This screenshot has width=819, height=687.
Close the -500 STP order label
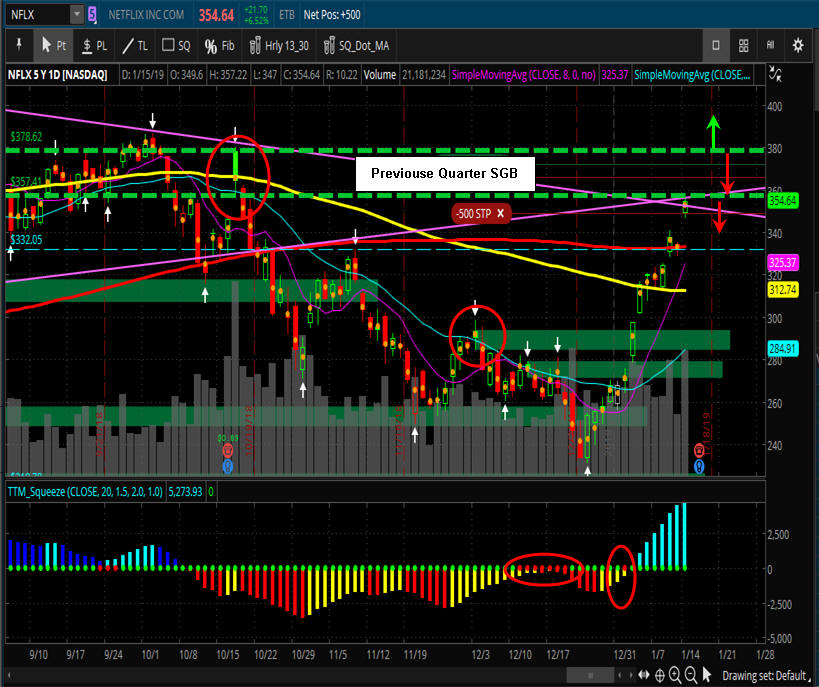point(498,213)
